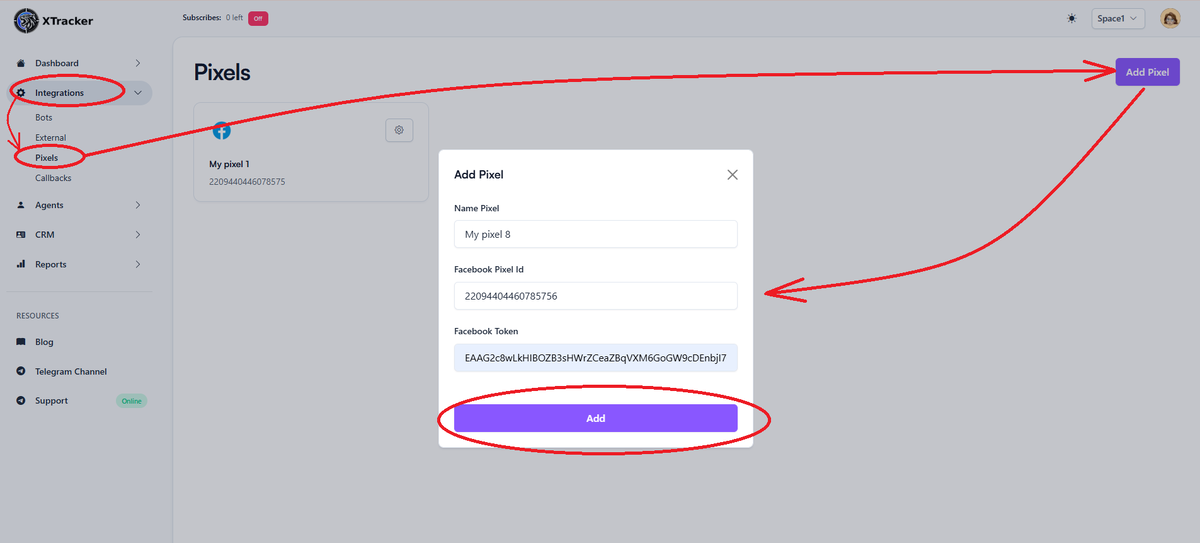Screen dimensions: 1200x543
Task: Toggle the Subscribes Off switch
Action: (x=258, y=18)
